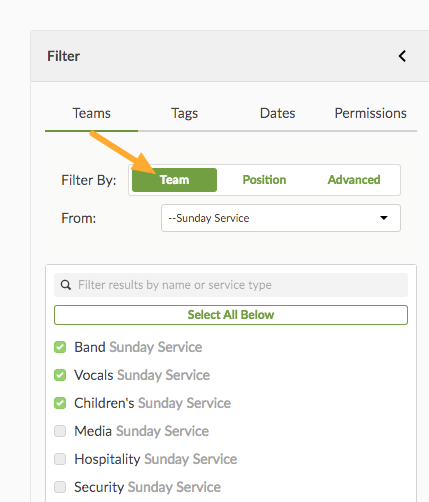Screen dimensions: 429x502
Task: Click the Filter panel title
Action: pyautogui.click(x=63, y=56)
